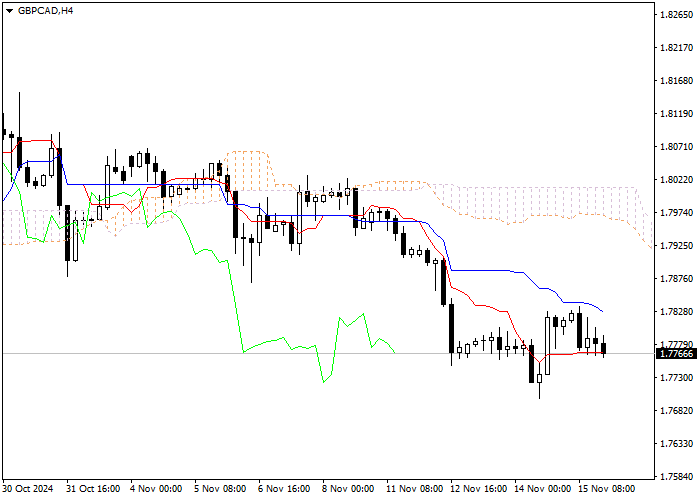Click the 31 Oct 16:00 time label
This screenshot has height=500, width=700.
[93, 489]
